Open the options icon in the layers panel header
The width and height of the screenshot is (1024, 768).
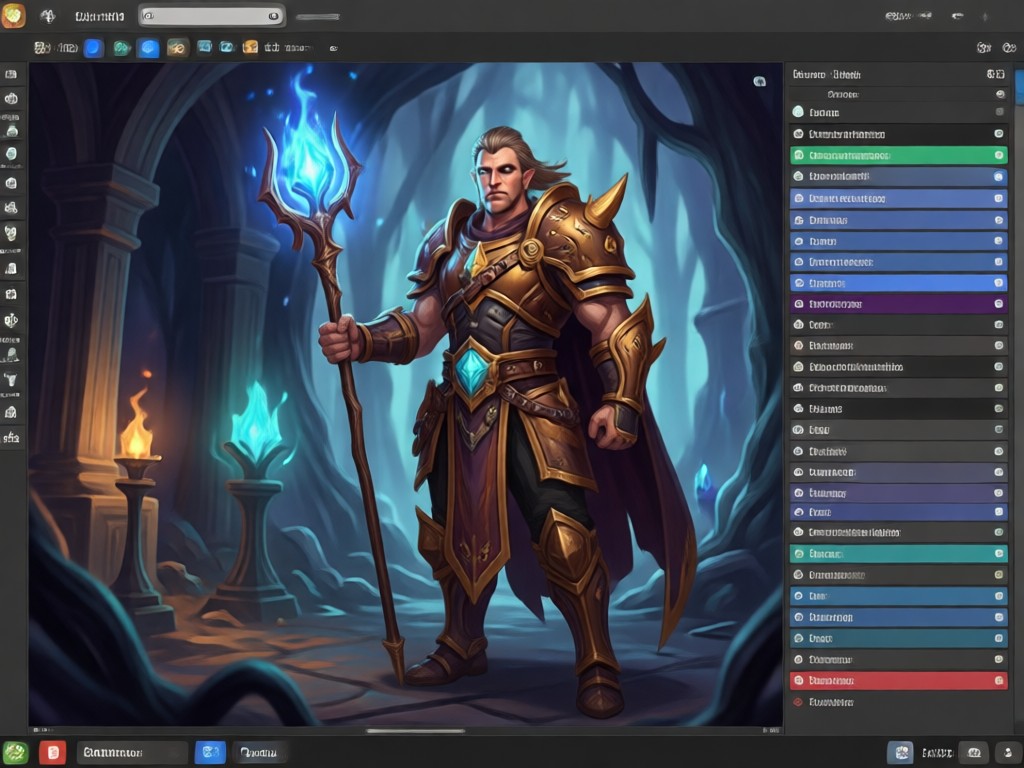pos(995,74)
